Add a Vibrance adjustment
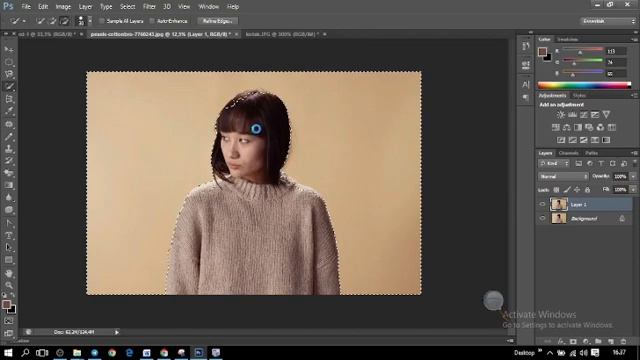Viewport: 640px width, 360px height. point(607,115)
